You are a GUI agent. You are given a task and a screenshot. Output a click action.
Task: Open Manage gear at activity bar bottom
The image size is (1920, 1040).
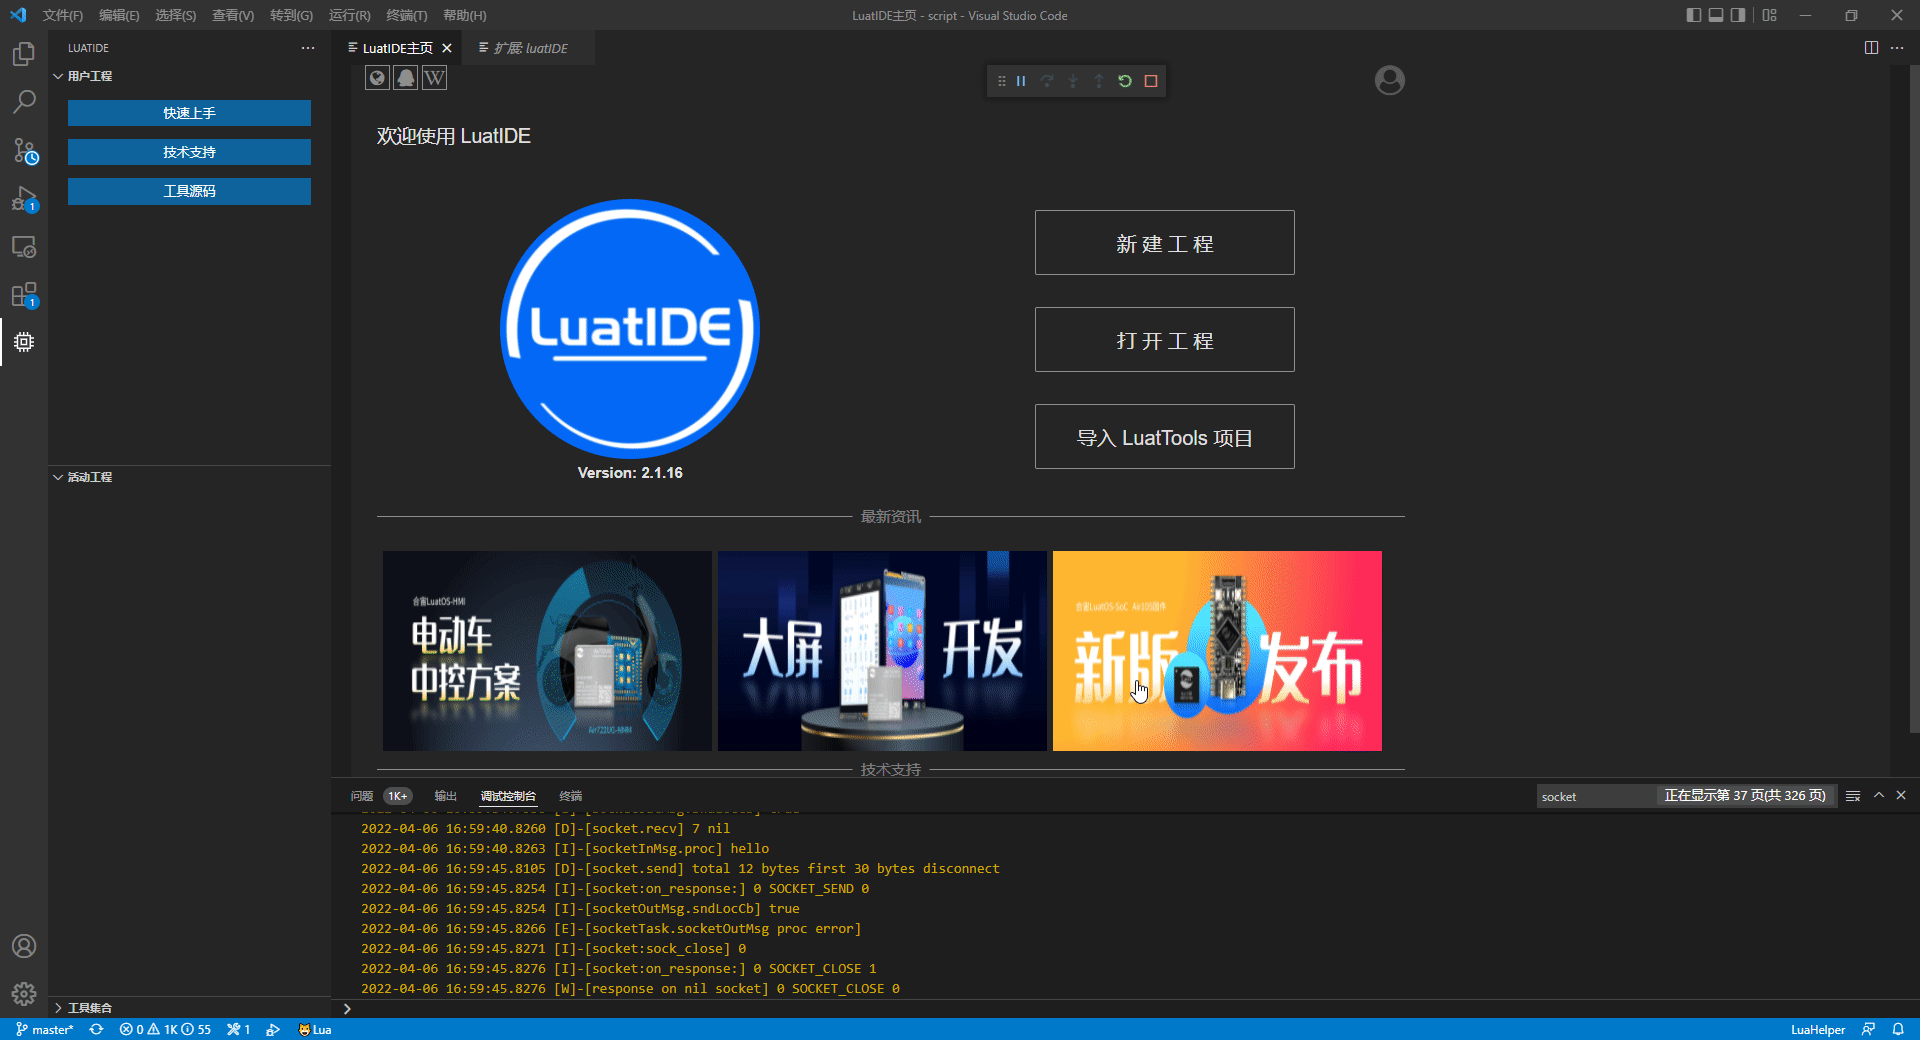(x=24, y=994)
